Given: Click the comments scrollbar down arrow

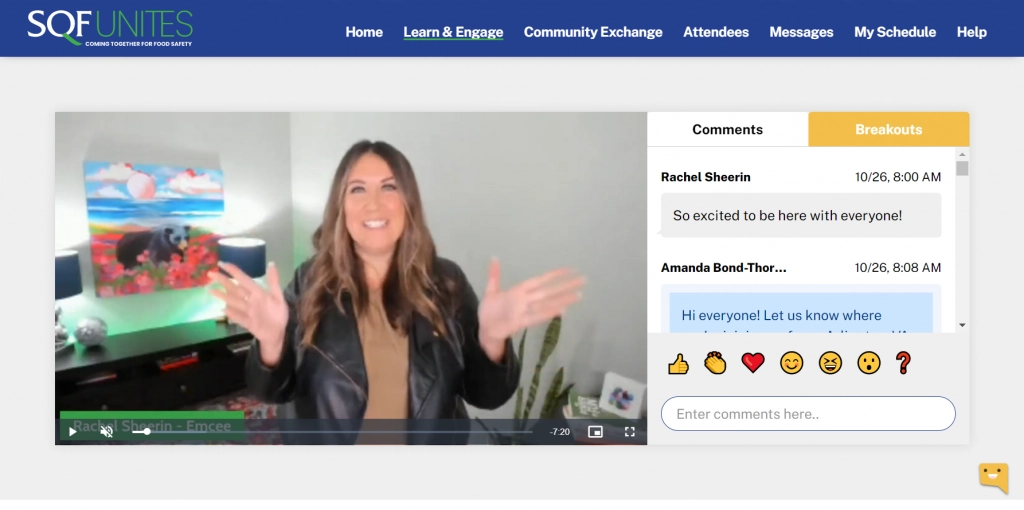Looking at the screenshot, I should (962, 325).
